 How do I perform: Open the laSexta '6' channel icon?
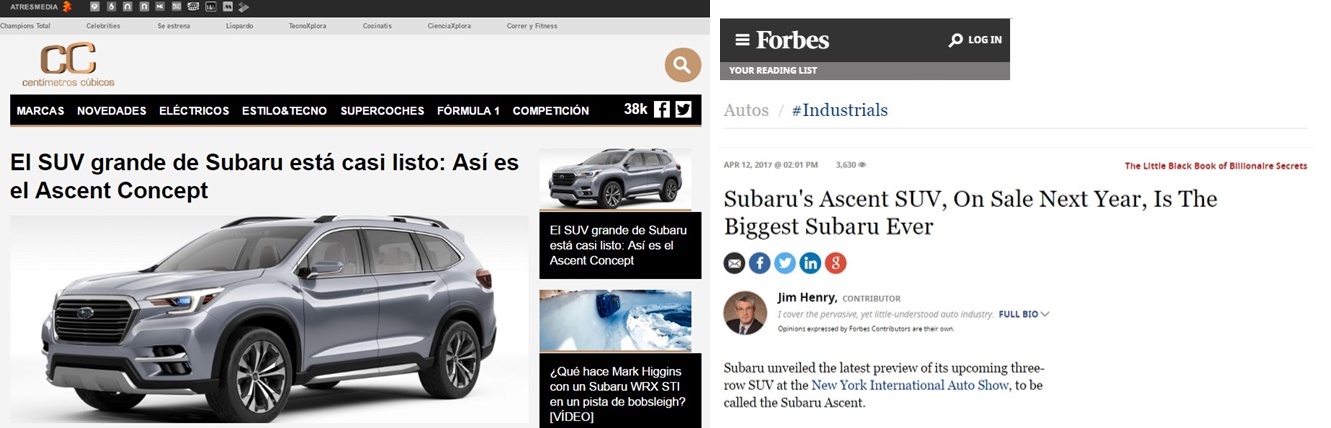pyautogui.click(x=111, y=6)
